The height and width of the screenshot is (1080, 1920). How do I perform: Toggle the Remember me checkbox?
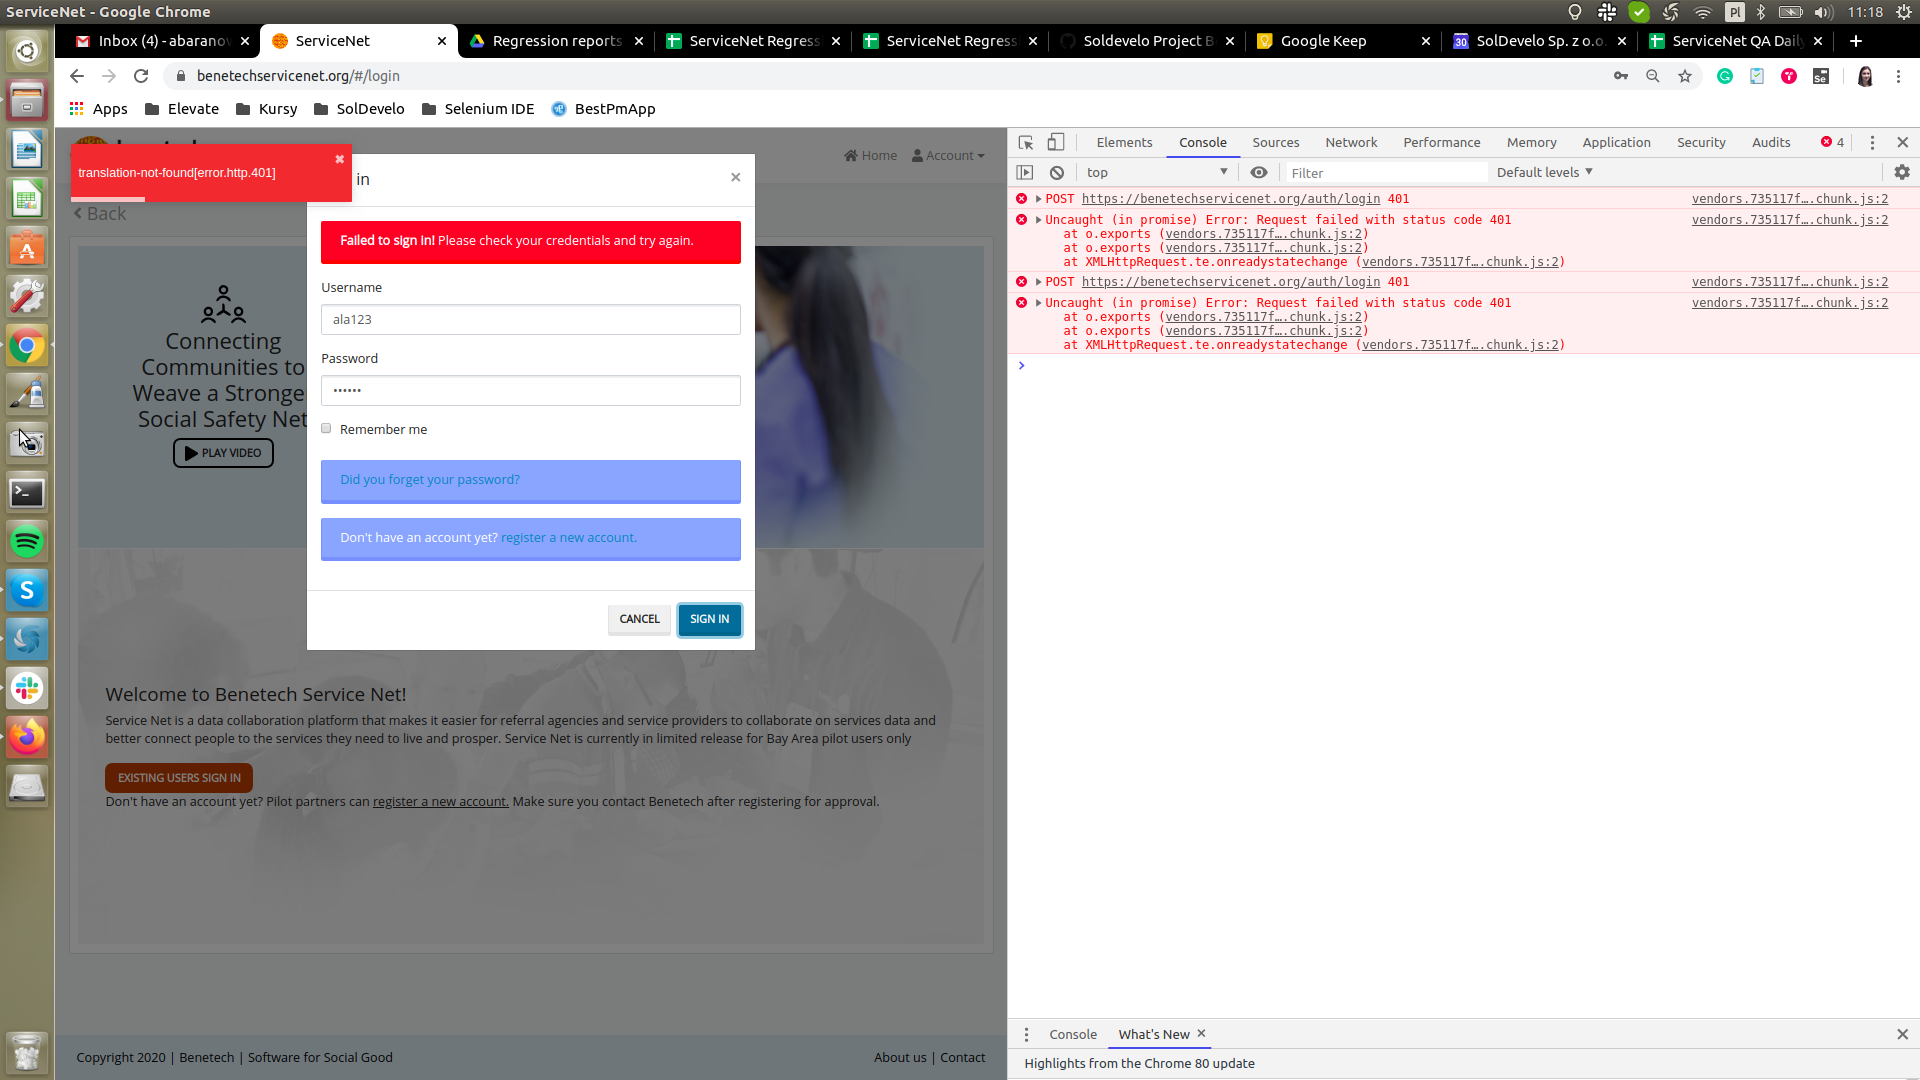[x=326, y=428]
